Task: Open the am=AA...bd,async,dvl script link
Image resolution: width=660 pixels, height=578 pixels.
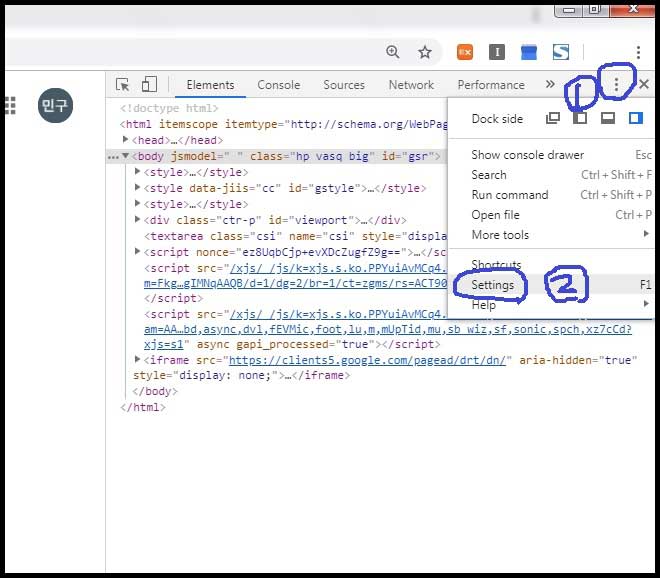Action: 388,329
